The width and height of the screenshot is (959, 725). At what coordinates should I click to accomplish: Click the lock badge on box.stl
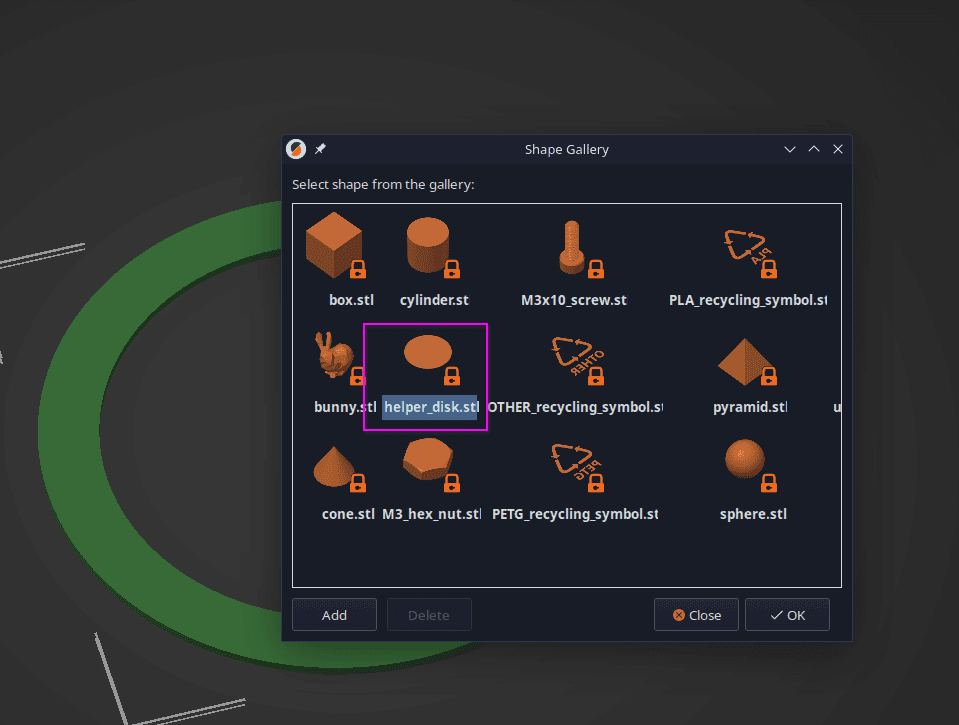tap(358, 269)
